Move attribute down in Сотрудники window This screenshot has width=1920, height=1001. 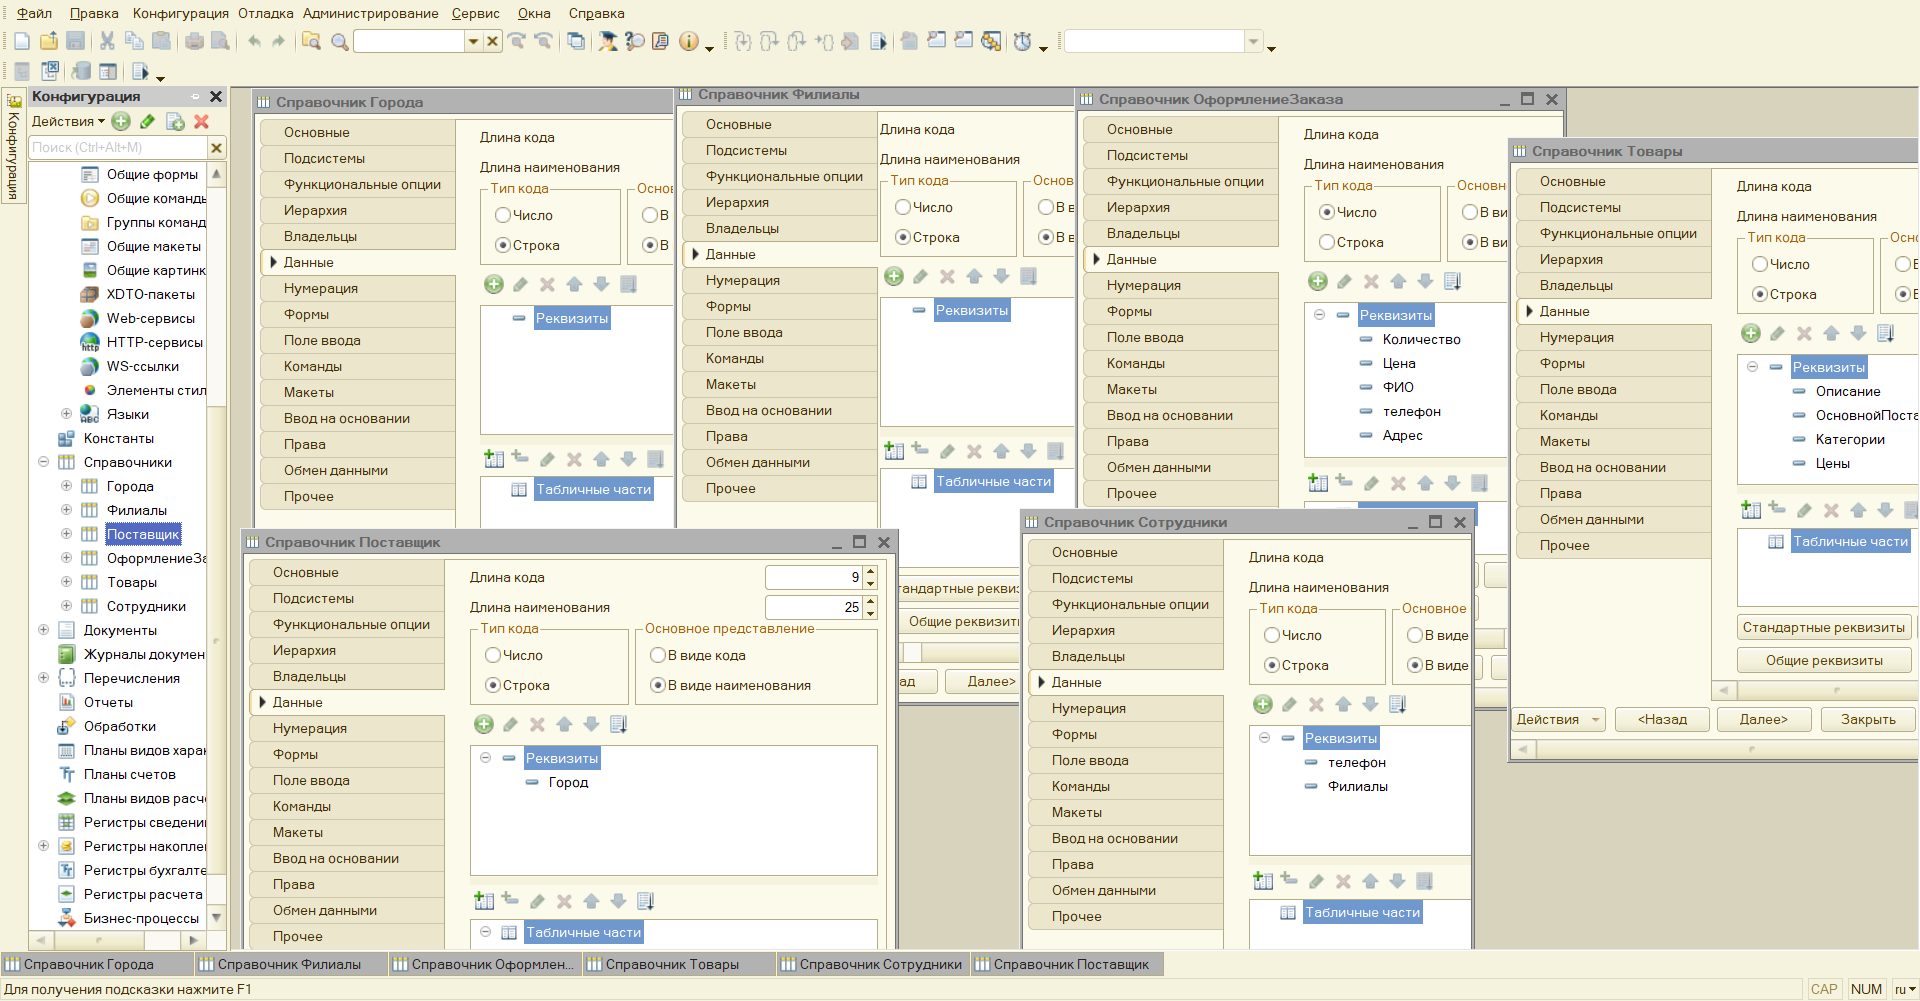tap(1370, 704)
